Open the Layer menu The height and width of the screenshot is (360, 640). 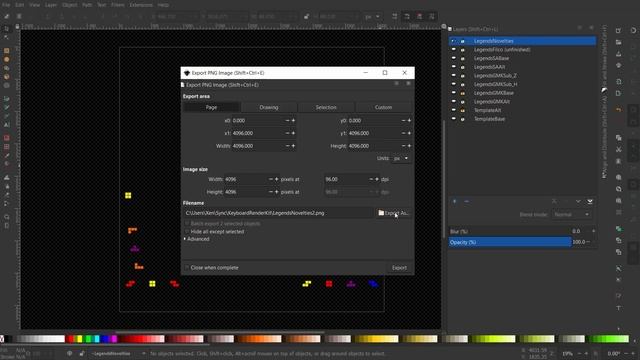pos(51,5)
